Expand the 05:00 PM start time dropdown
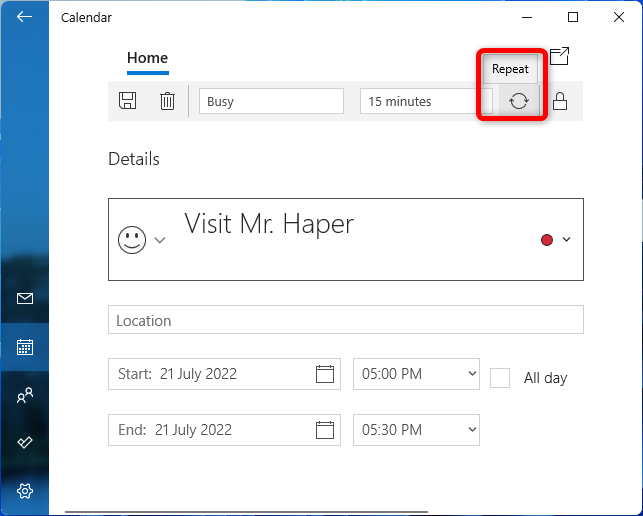Screen dimensions: 643x516 pos(416,374)
